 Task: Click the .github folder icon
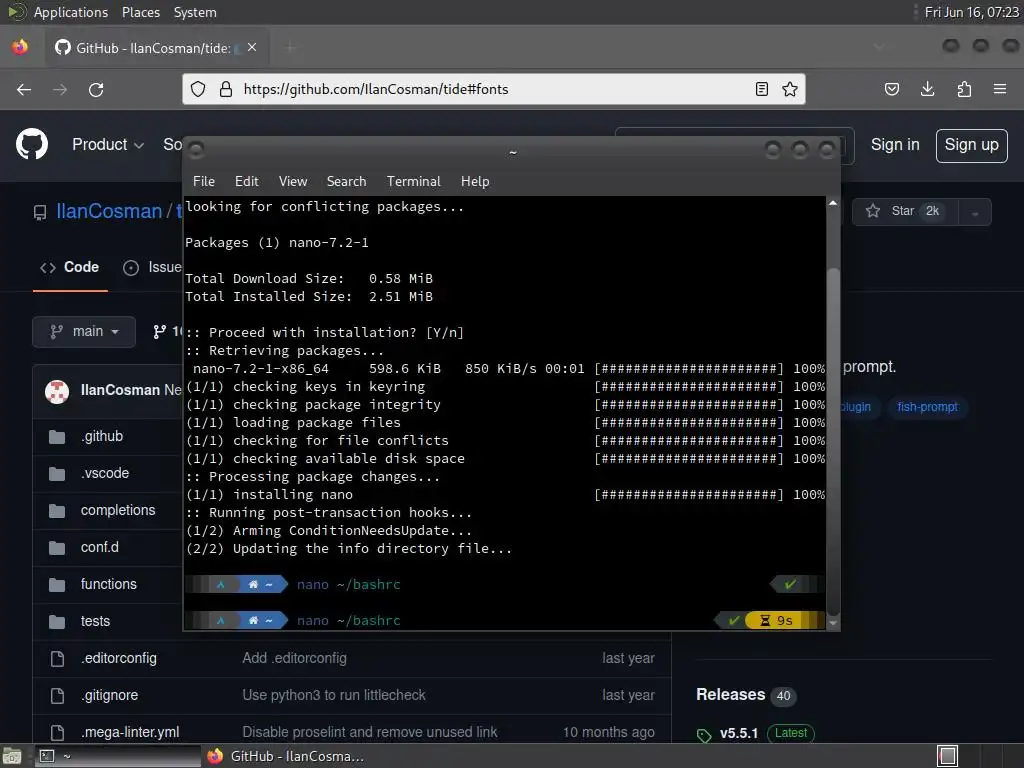[x=57, y=437]
